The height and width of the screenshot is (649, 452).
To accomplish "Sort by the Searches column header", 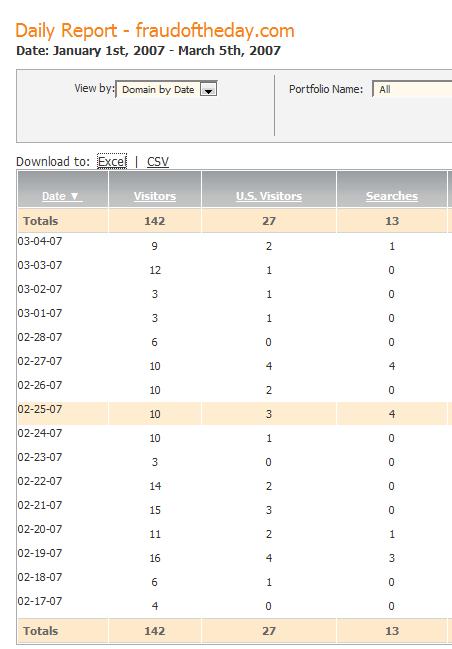I will (x=392, y=196).
